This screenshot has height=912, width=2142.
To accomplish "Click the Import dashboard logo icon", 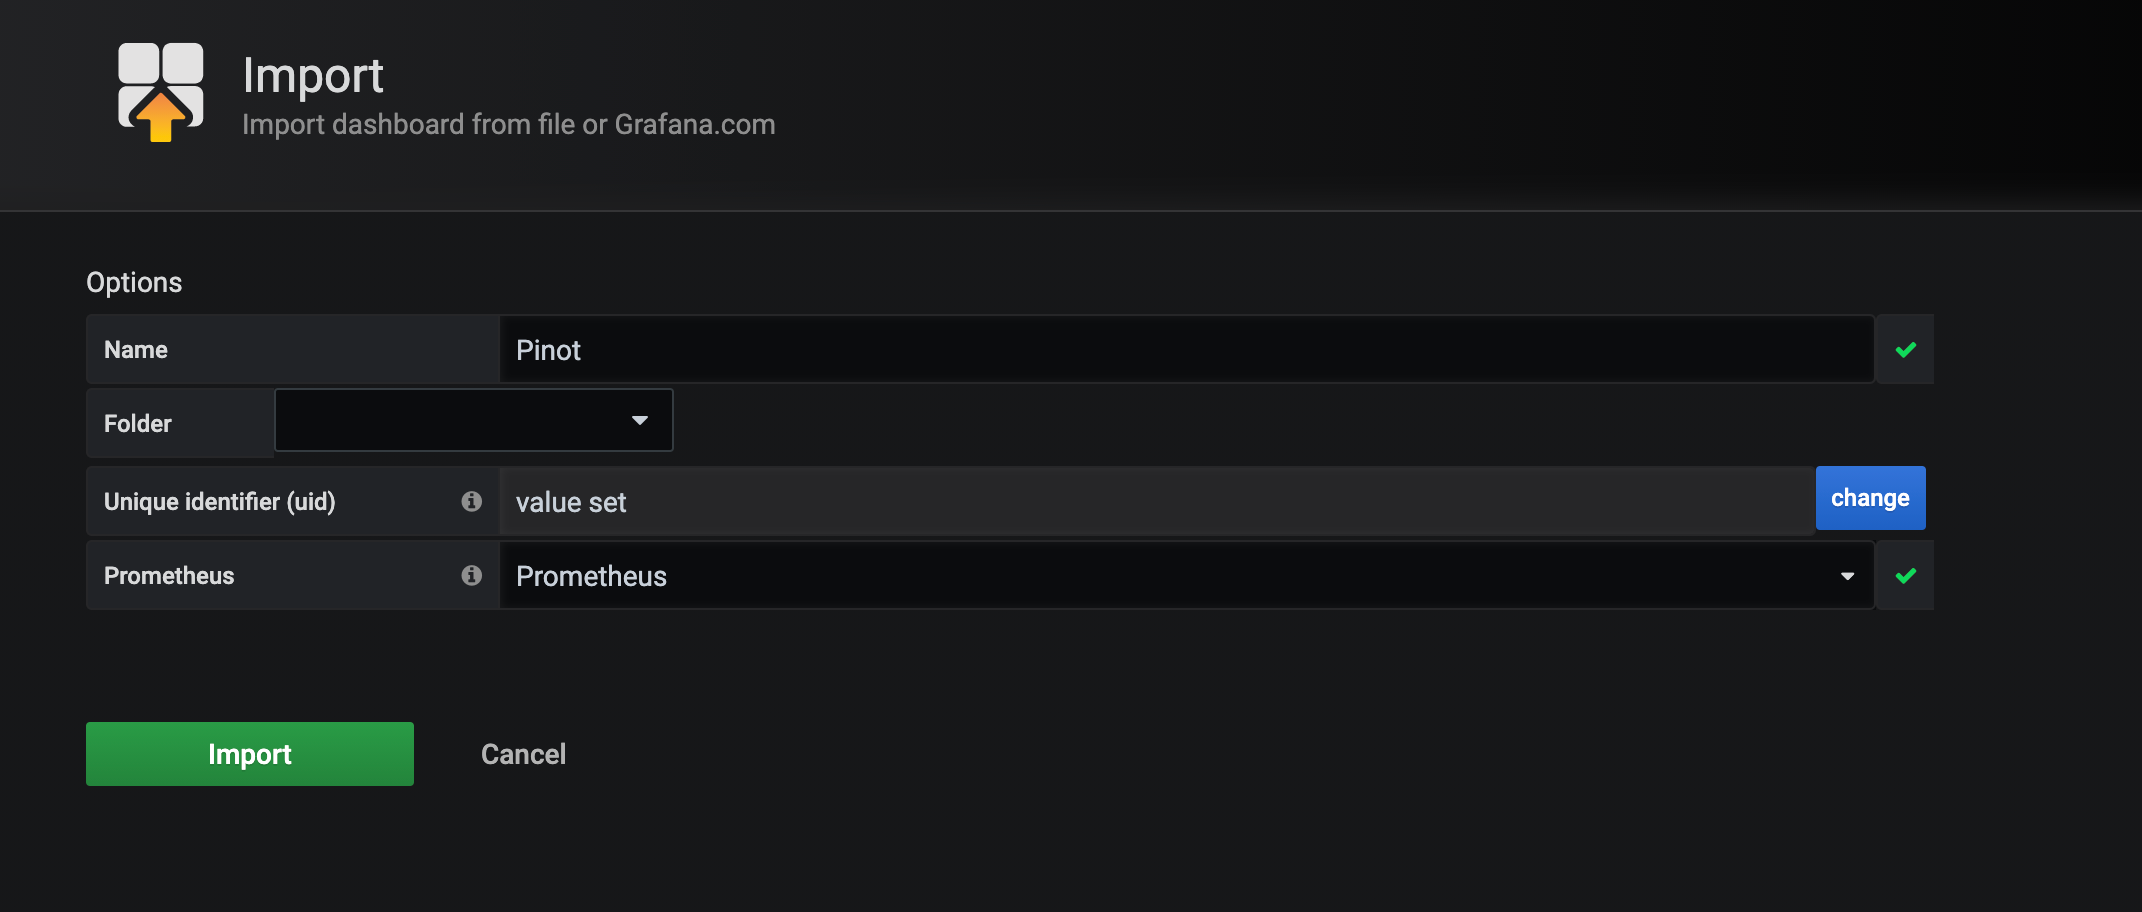I will (x=160, y=92).
